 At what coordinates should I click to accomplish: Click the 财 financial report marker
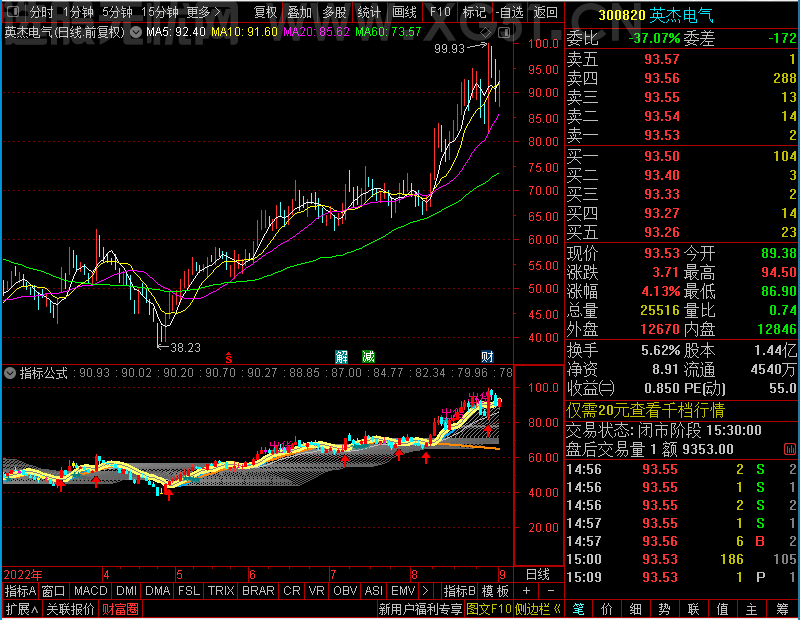pyautogui.click(x=487, y=357)
